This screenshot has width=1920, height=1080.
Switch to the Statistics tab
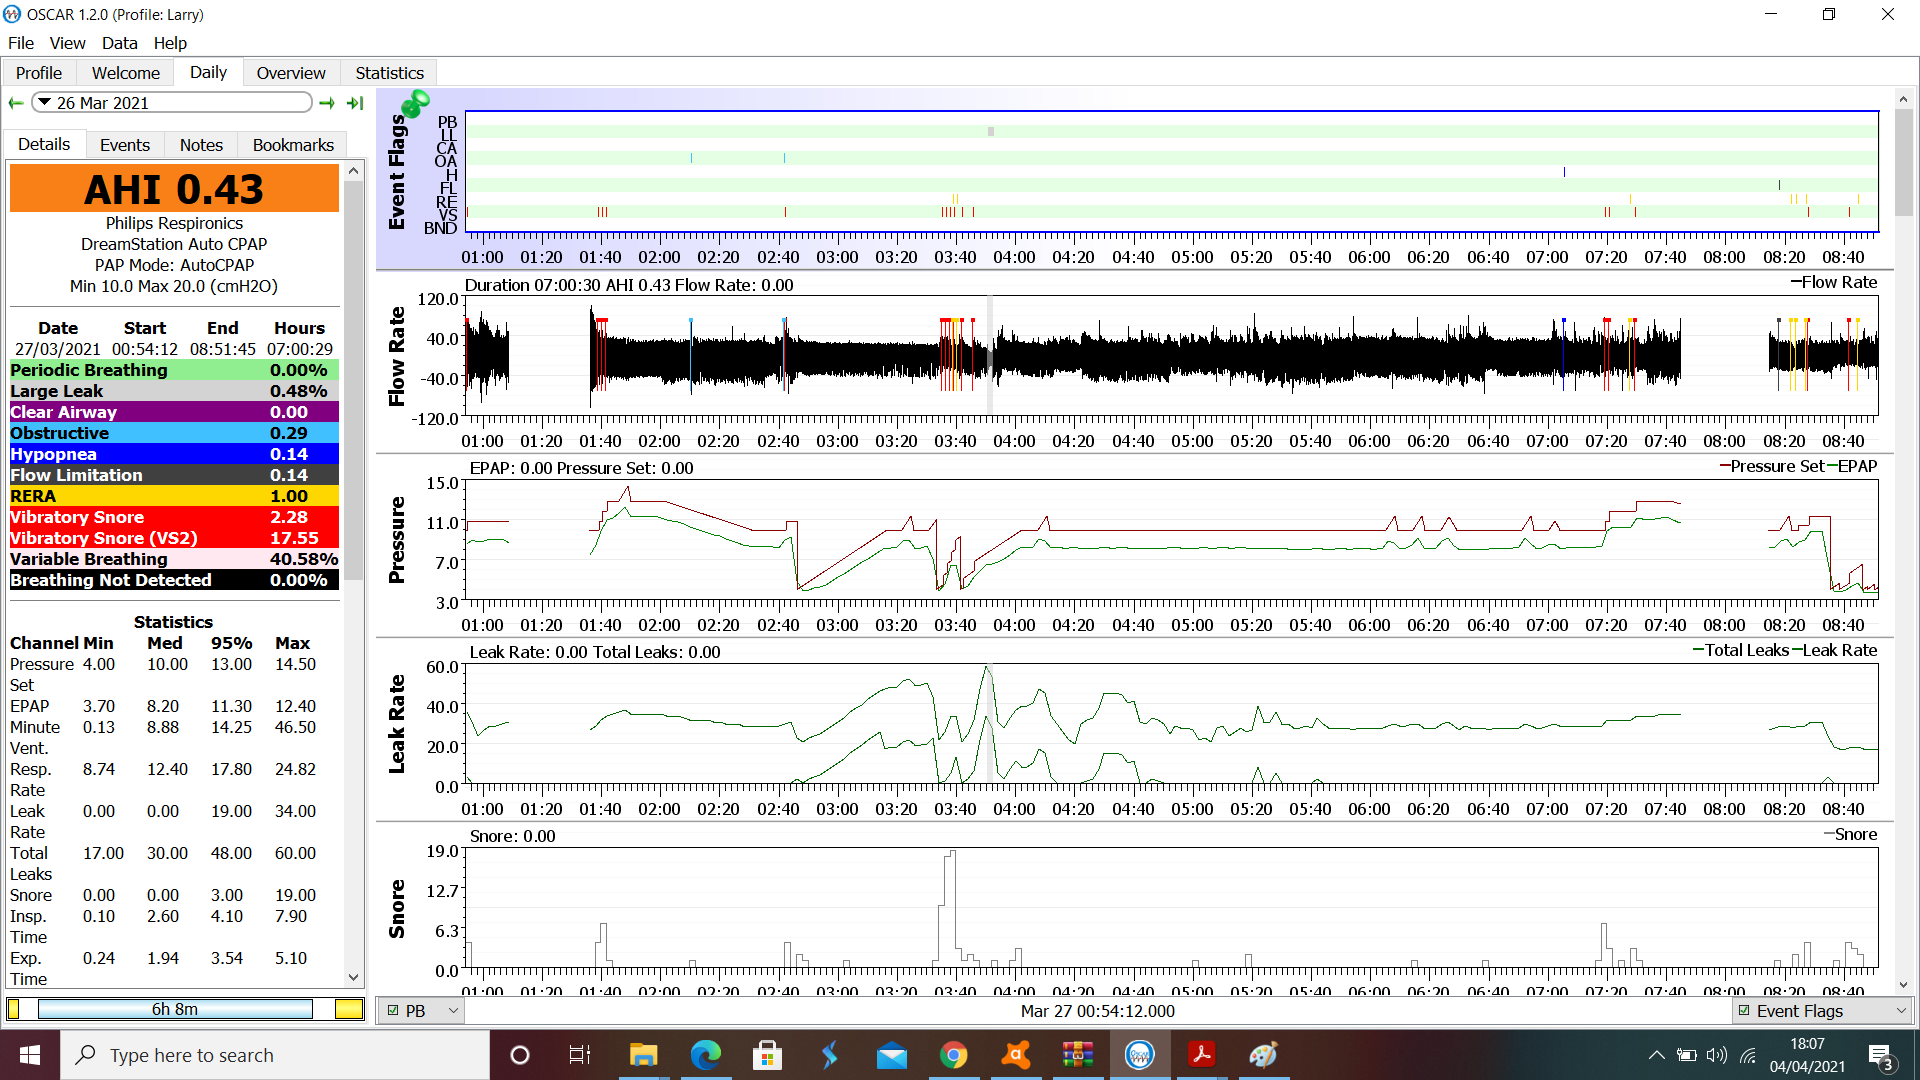(x=390, y=73)
